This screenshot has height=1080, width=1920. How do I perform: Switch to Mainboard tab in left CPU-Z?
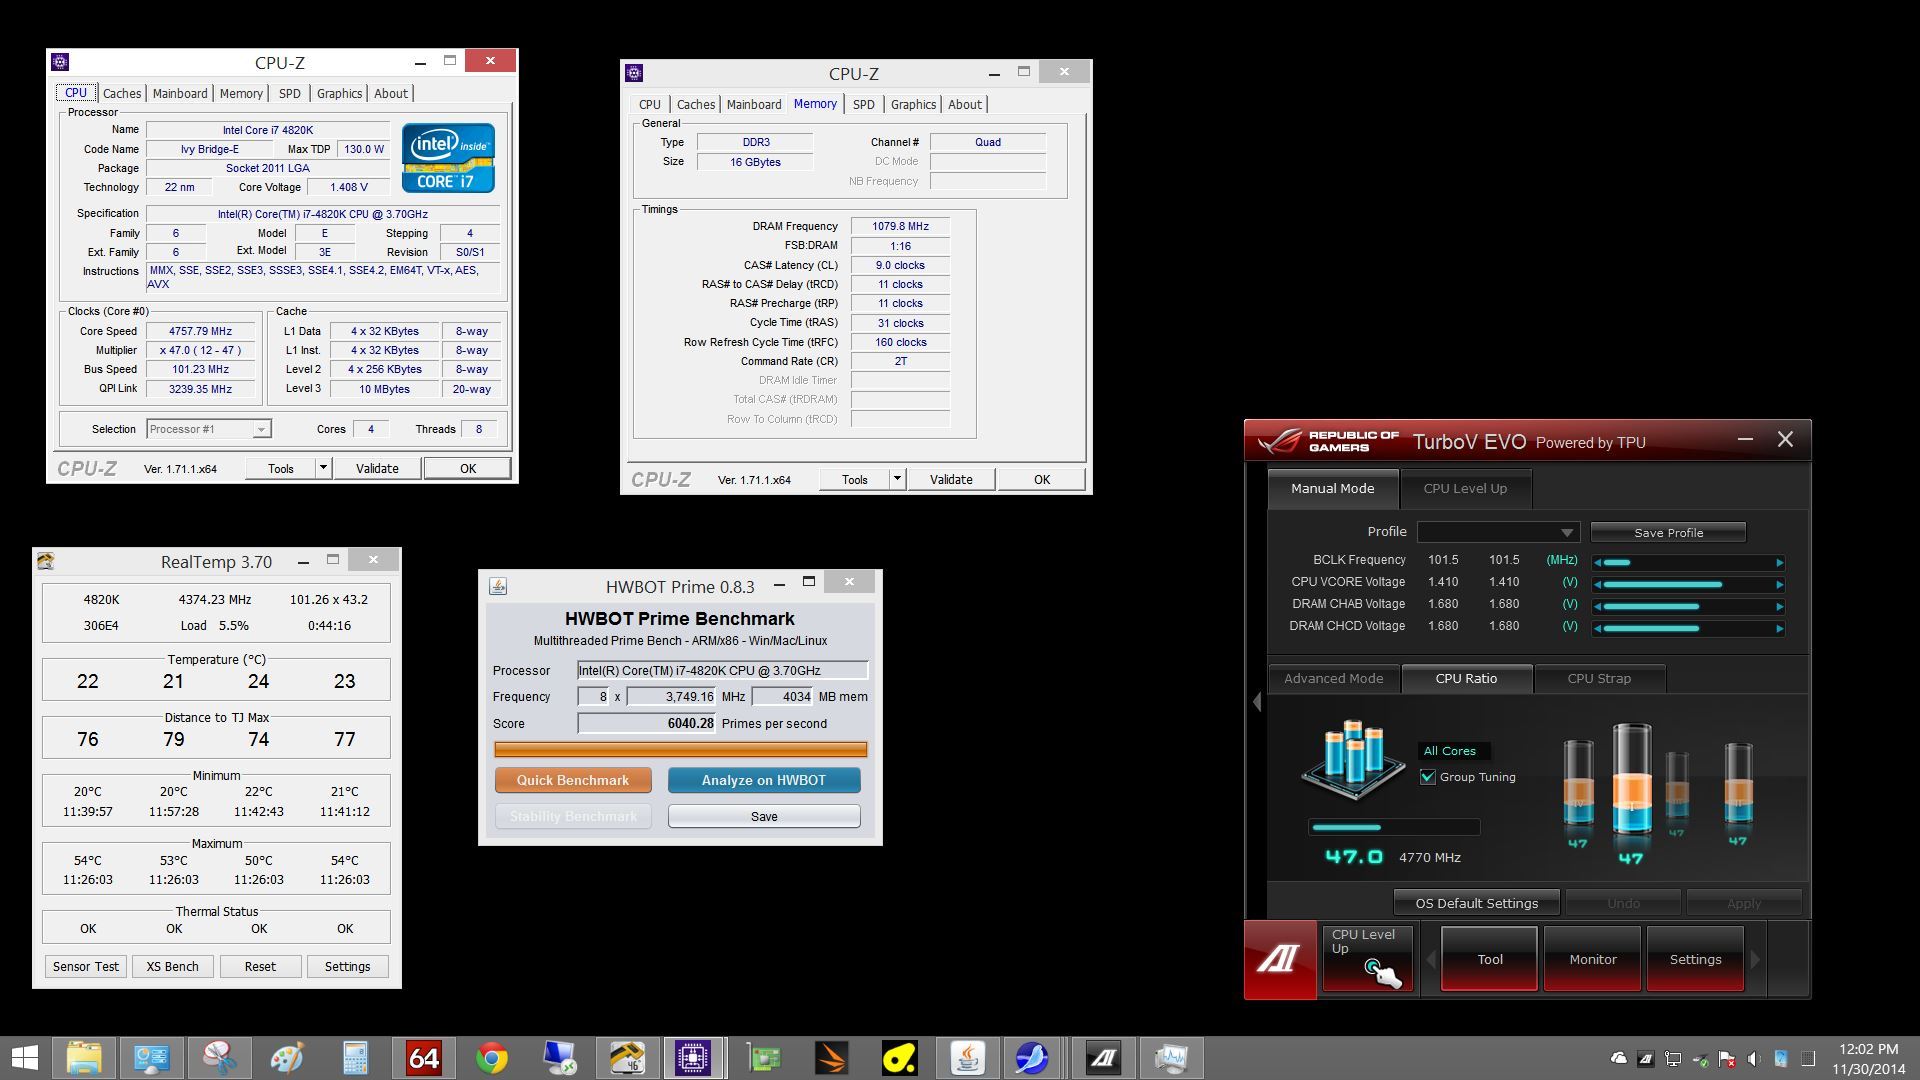pyautogui.click(x=180, y=93)
